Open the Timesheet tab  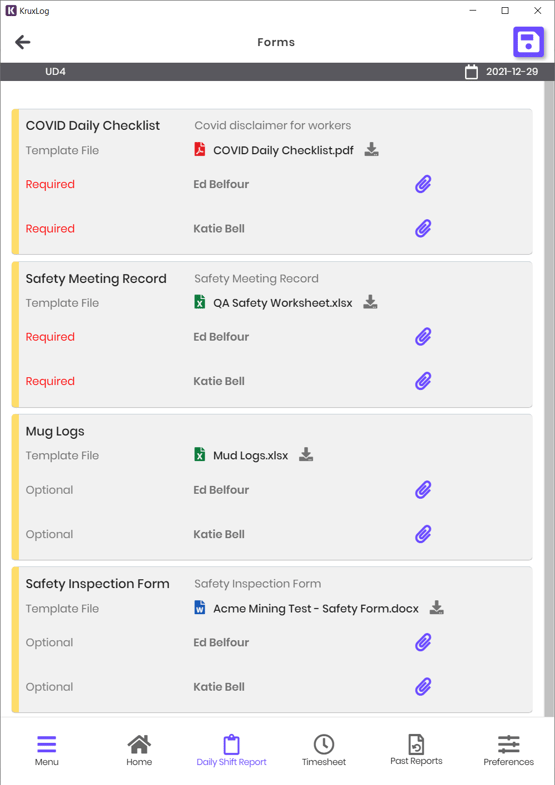pos(324,750)
